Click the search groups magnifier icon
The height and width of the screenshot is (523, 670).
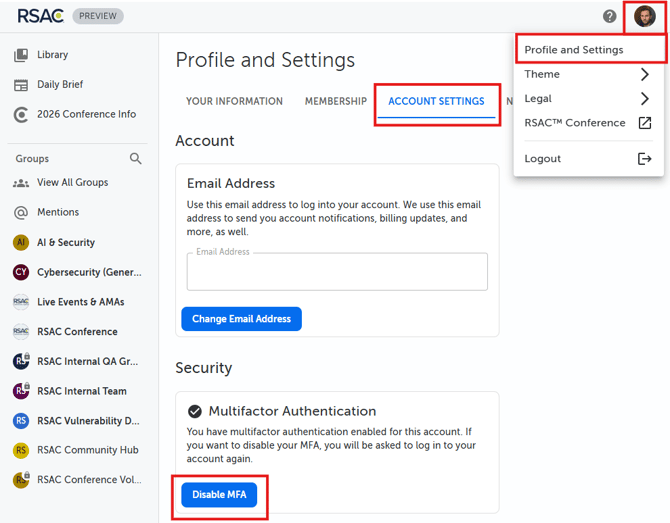(x=136, y=158)
